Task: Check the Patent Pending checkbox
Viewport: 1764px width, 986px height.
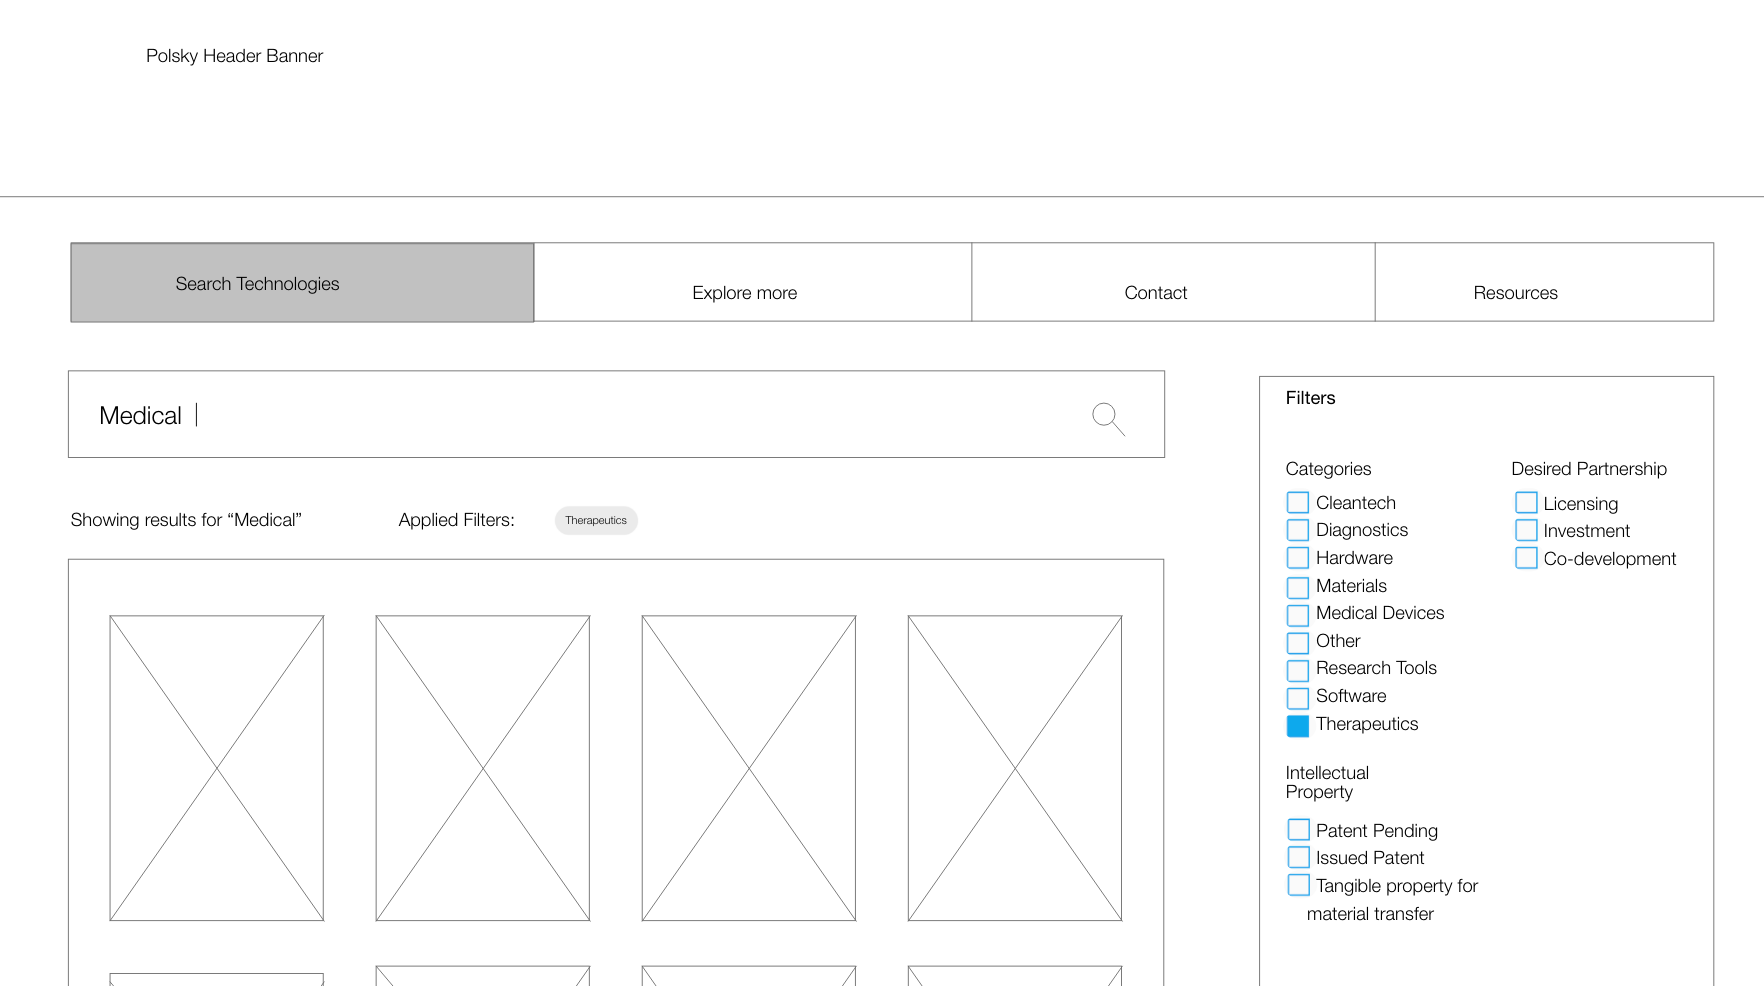Action: click(1298, 830)
